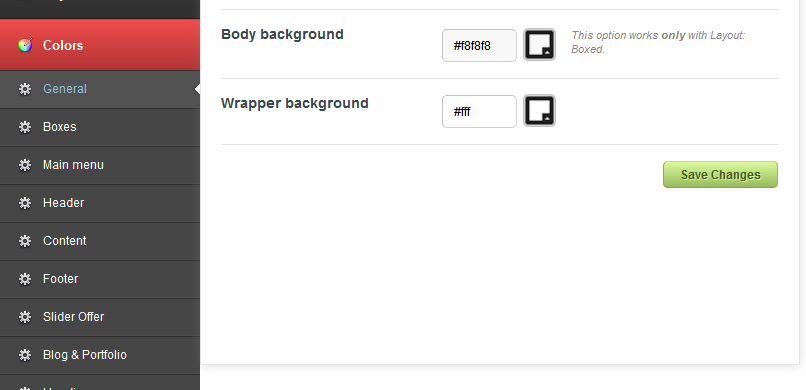Click the gear icon beside Slider Offer
Screen dimensions: 806x390
(x=25, y=317)
